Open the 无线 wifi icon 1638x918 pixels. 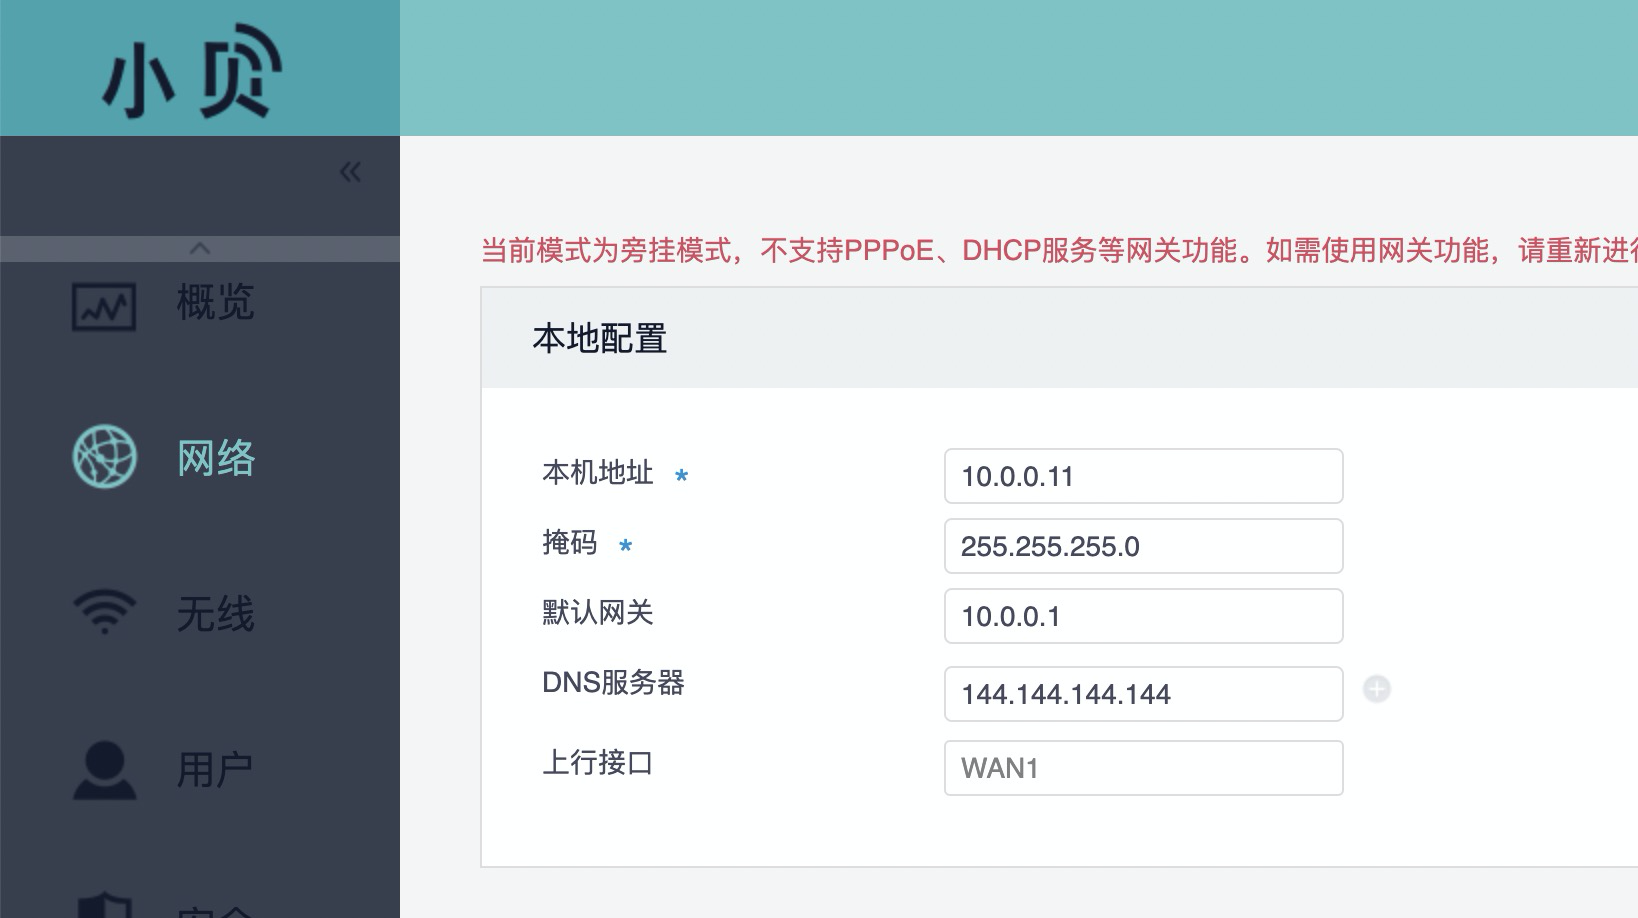pos(104,612)
